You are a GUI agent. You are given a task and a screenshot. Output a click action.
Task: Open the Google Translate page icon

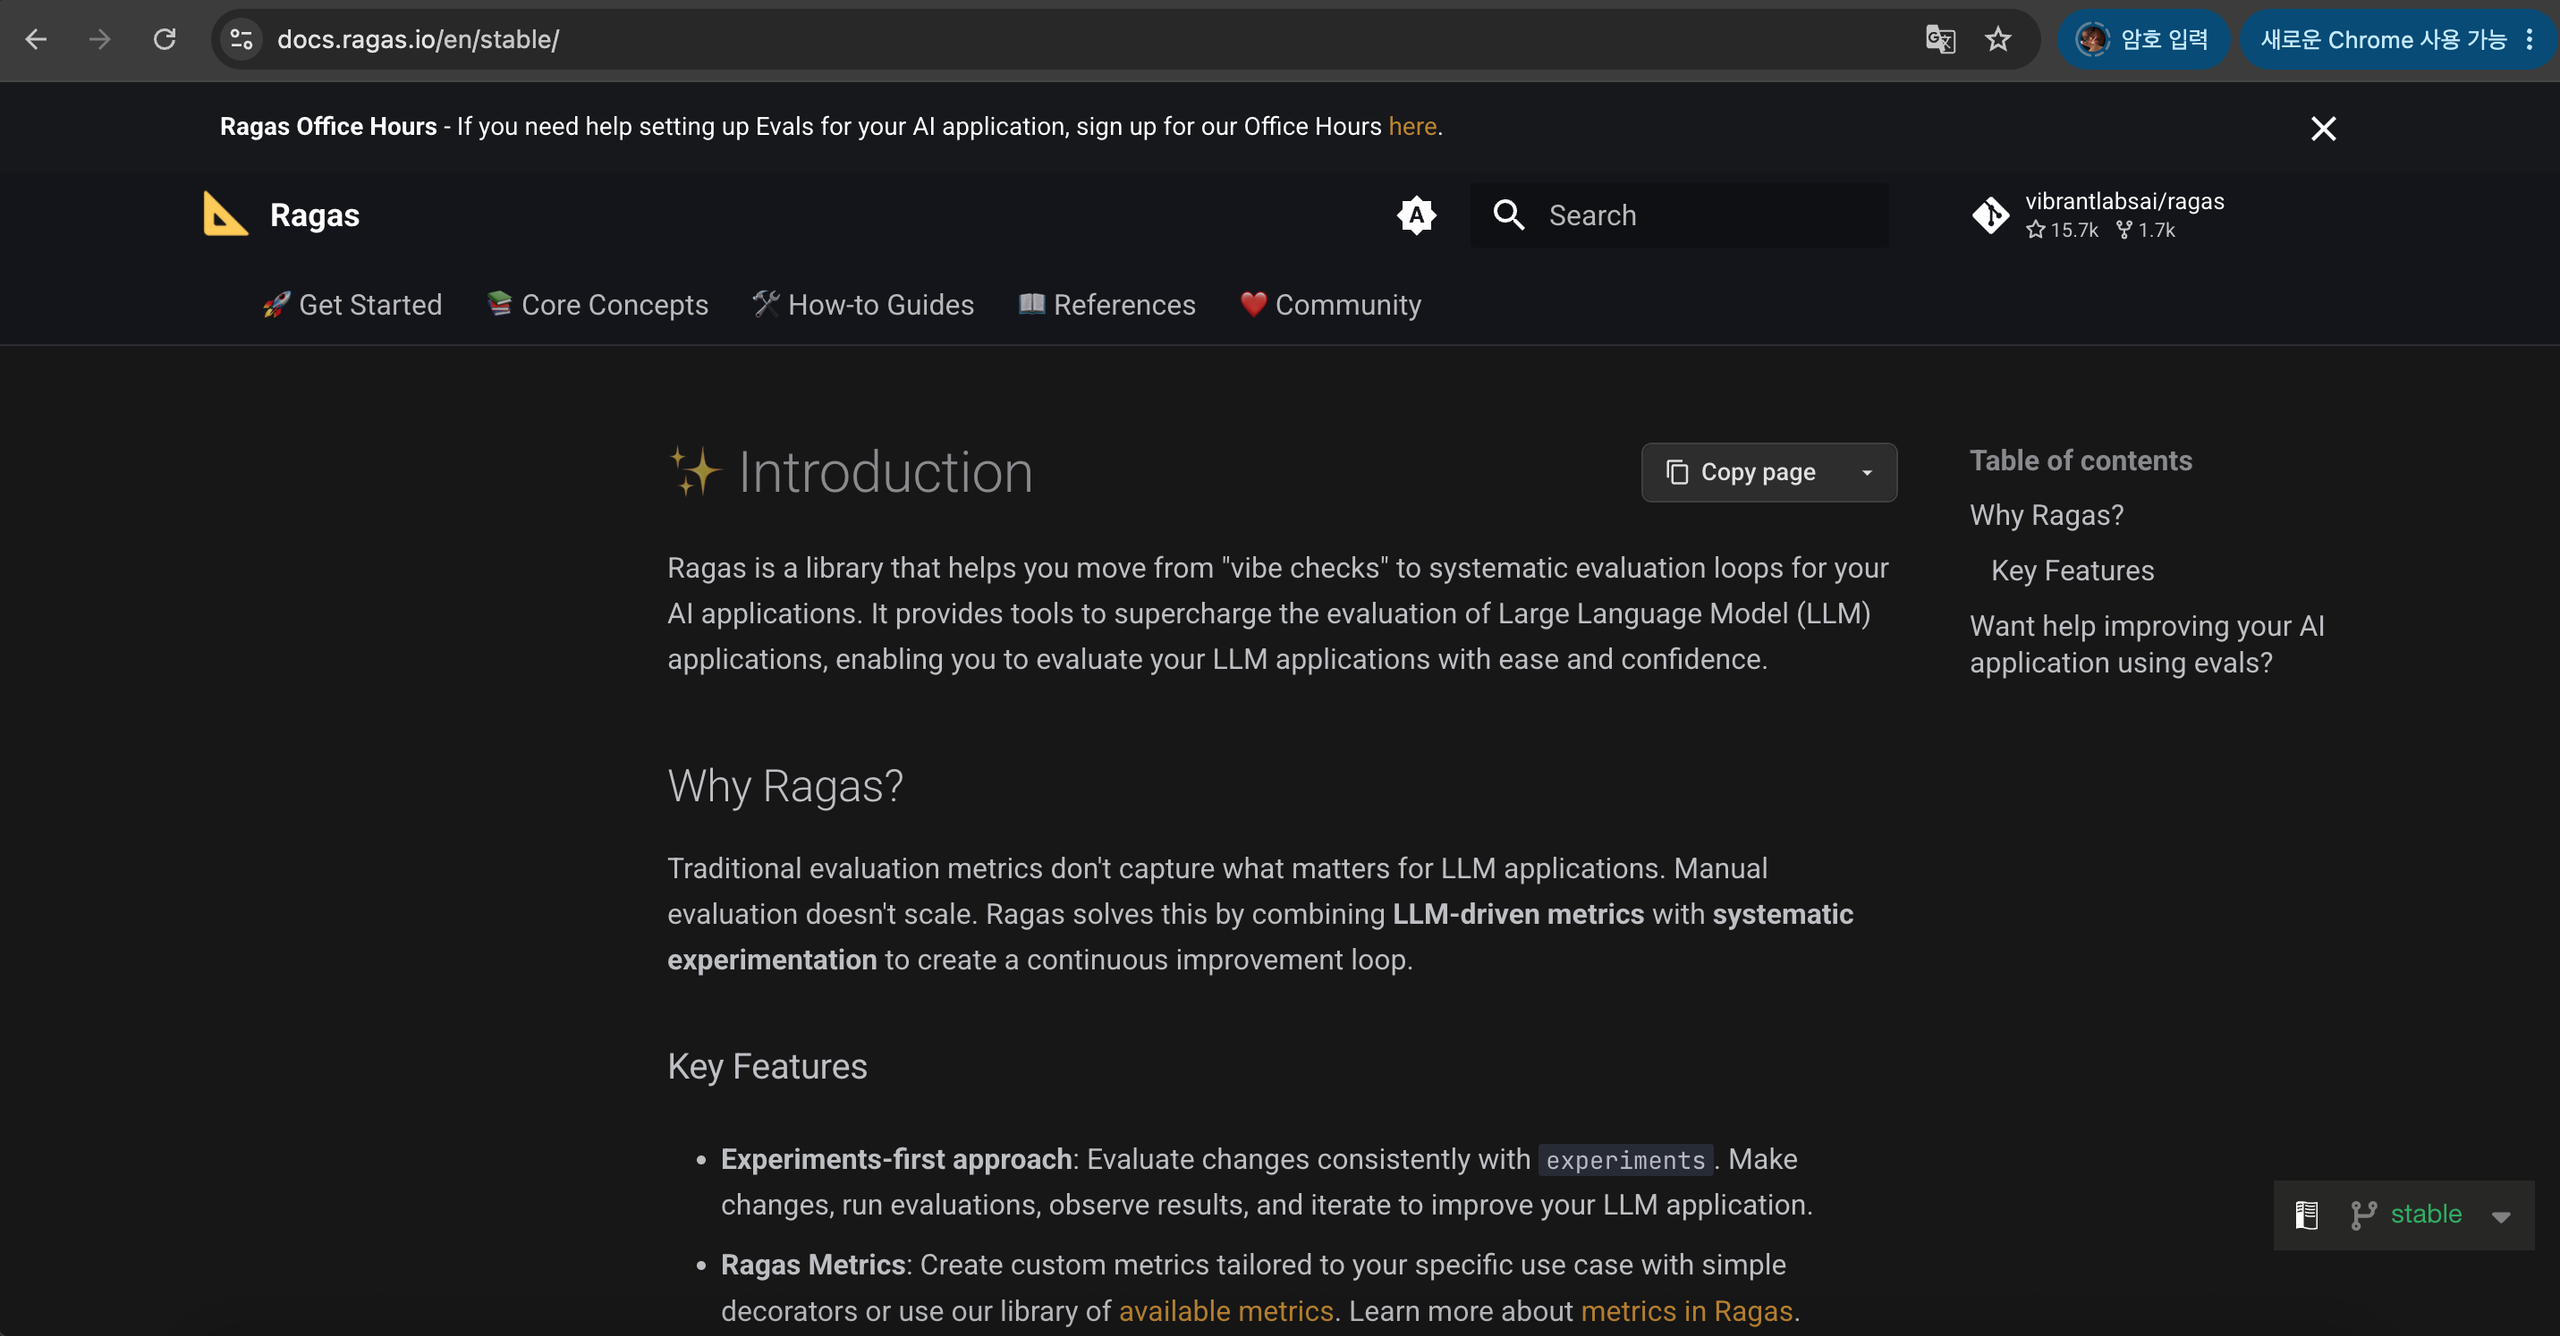pyautogui.click(x=1940, y=40)
